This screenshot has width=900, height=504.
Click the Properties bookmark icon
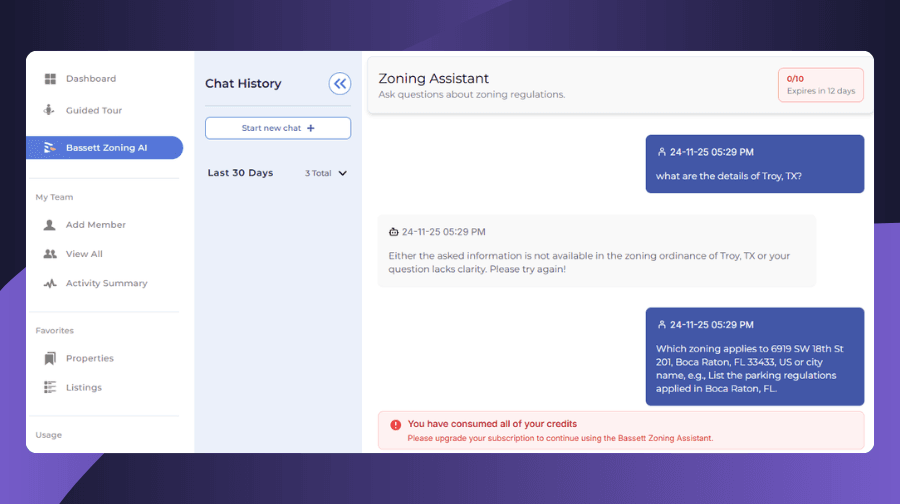point(50,358)
